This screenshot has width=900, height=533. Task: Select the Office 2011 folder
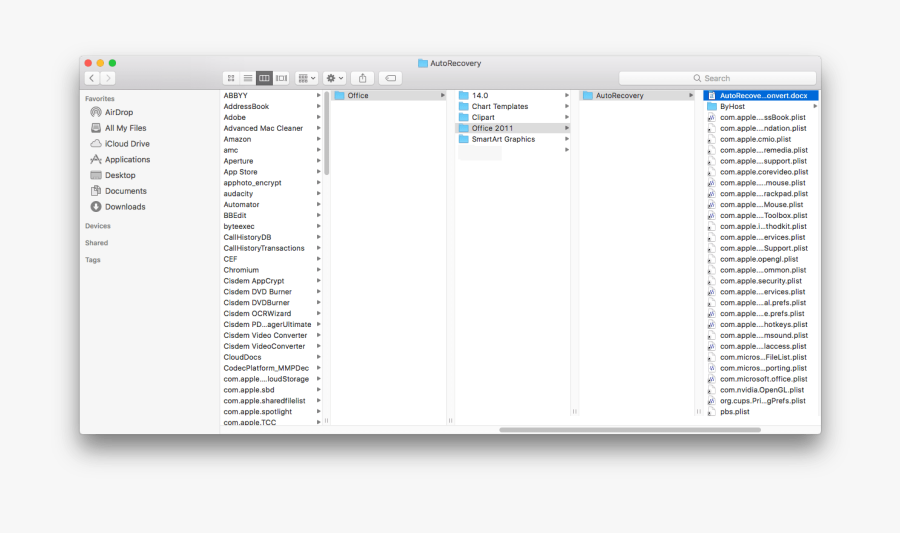coord(513,128)
